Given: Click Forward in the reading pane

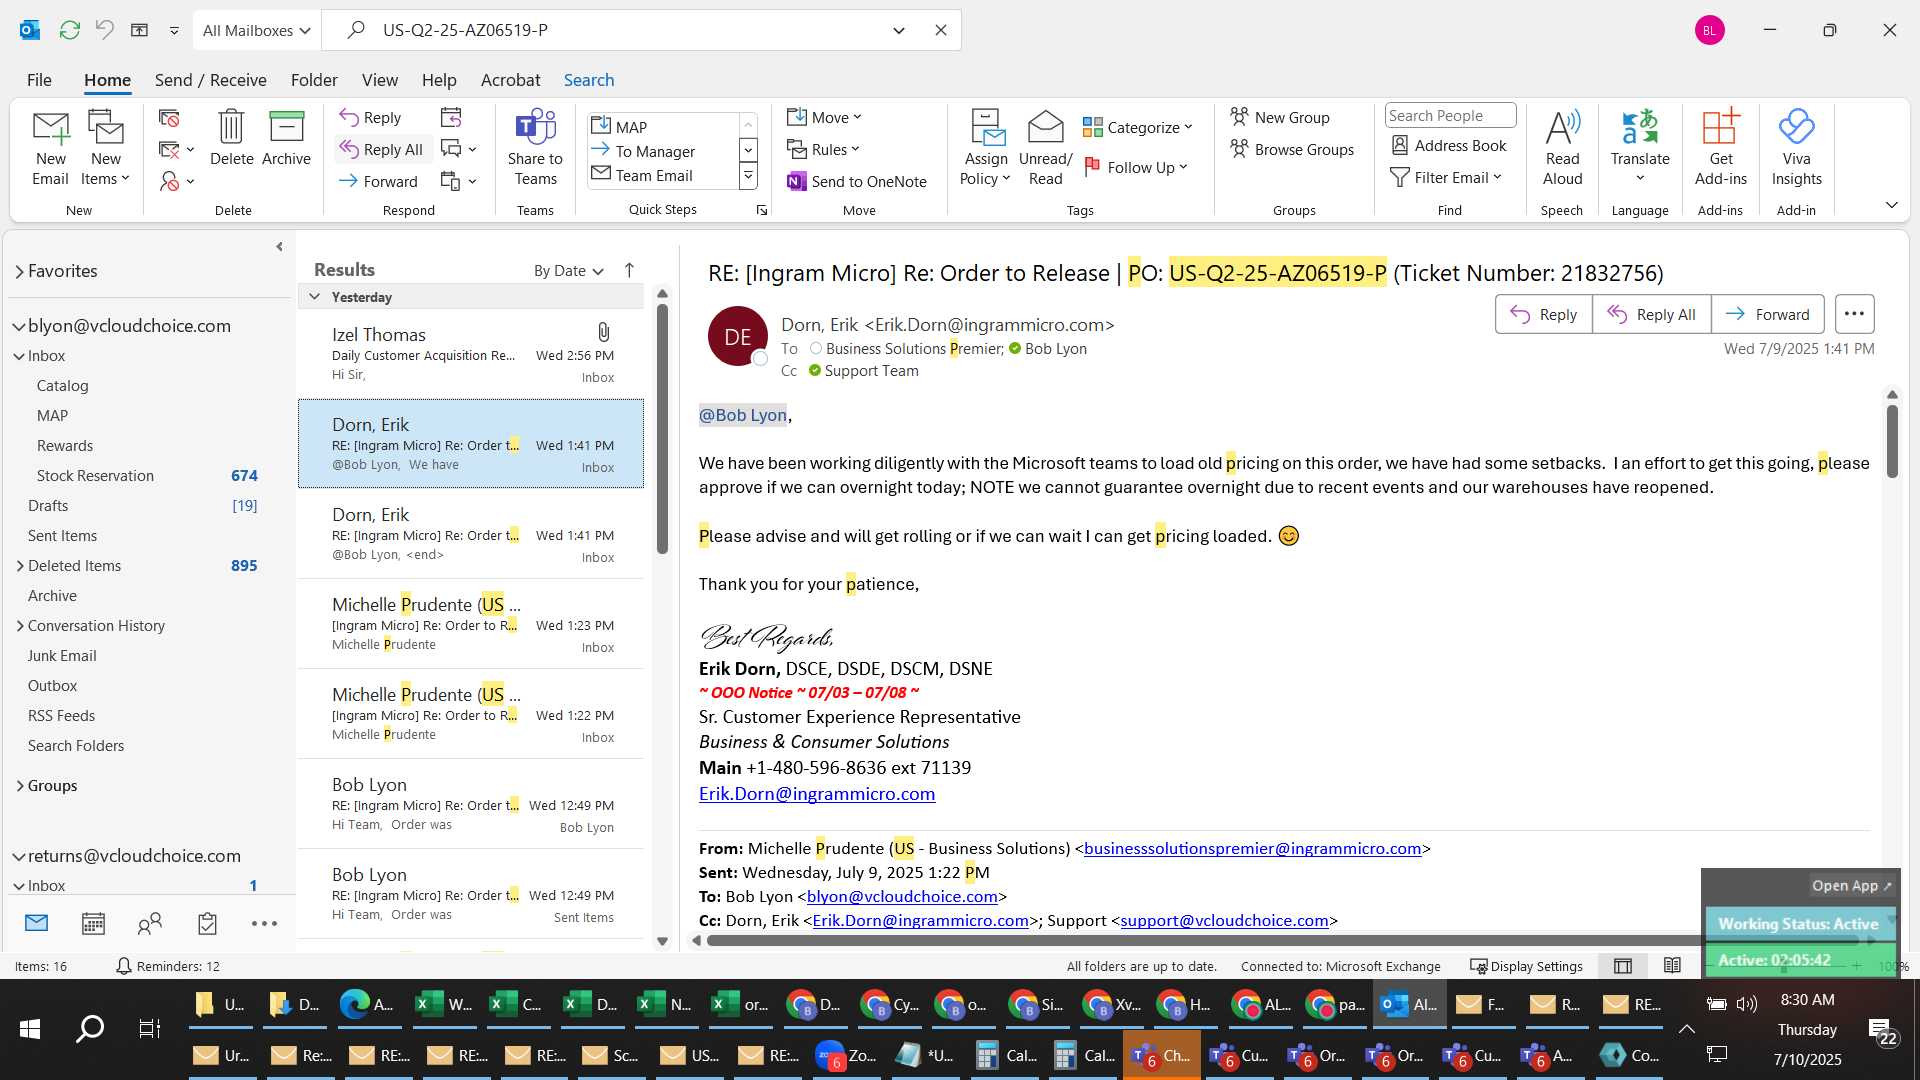Looking at the screenshot, I should (x=1767, y=314).
